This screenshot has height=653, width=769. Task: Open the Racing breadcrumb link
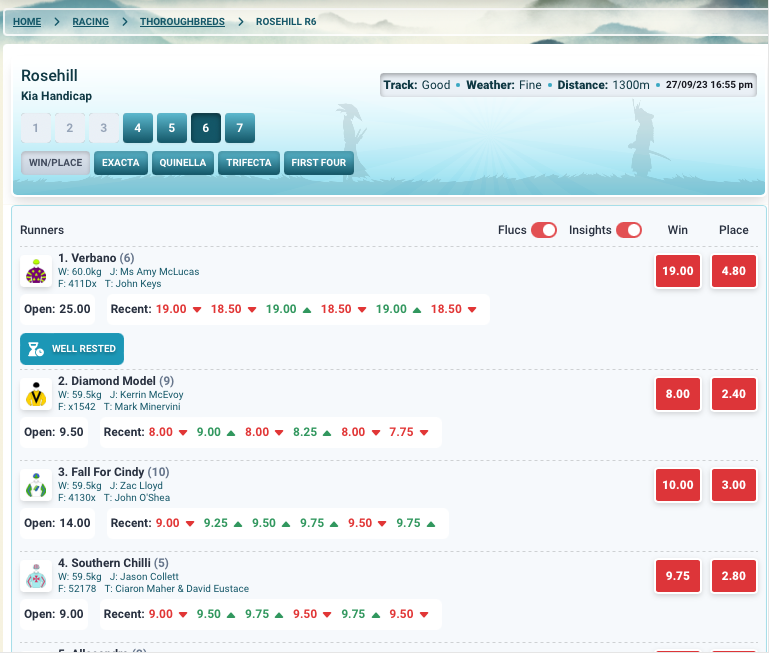(x=91, y=22)
